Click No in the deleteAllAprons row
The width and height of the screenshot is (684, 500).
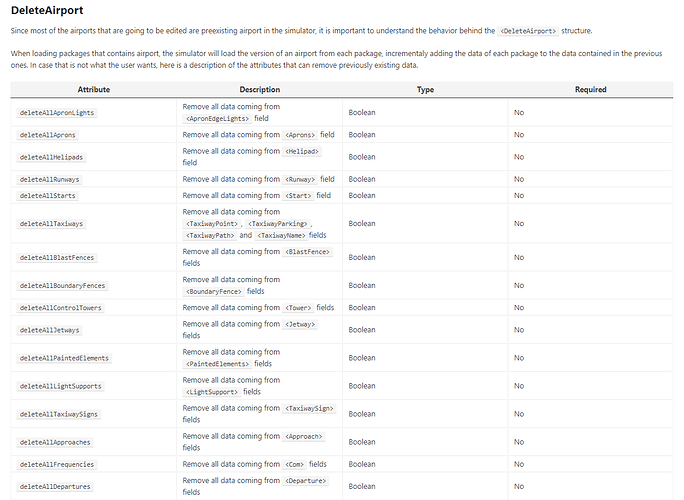tap(519, 135)
